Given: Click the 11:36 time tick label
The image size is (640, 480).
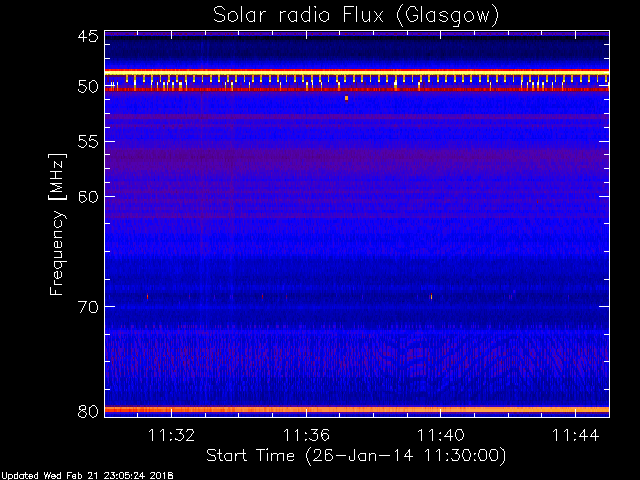Looking at the screenshot, I should pyautogui.click(x=306, y=435).
